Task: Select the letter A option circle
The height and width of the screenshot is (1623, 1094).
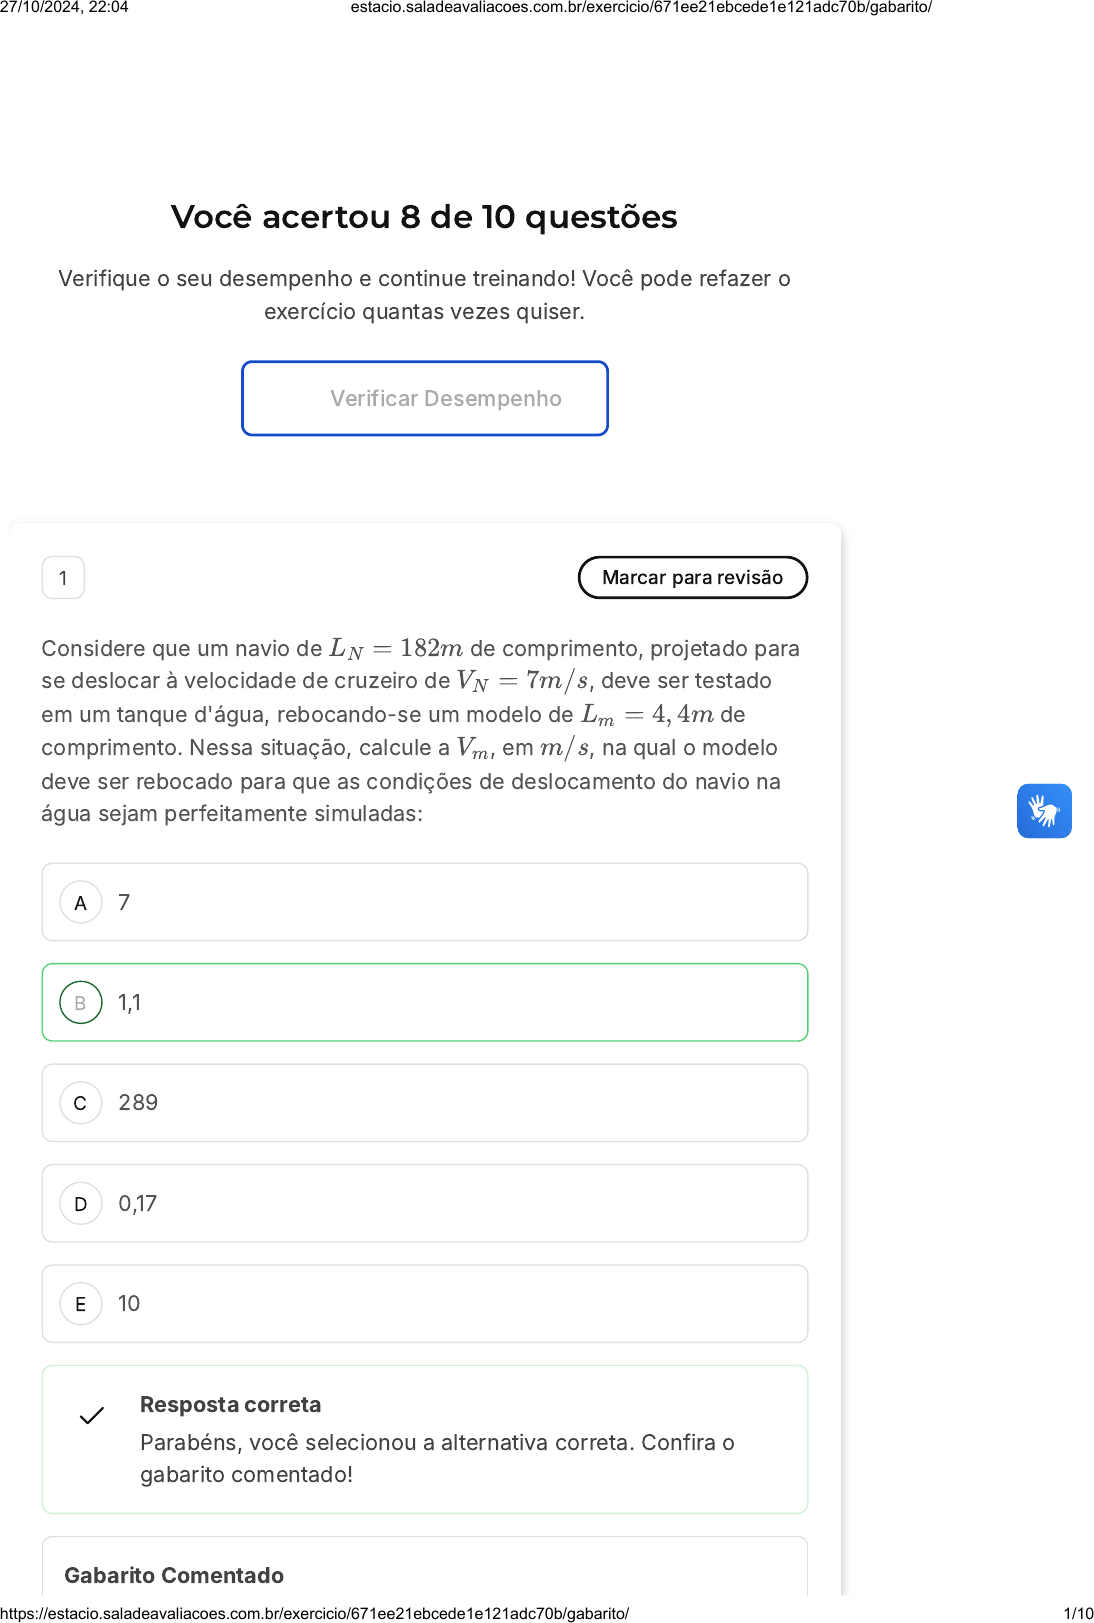Action: 81,903
